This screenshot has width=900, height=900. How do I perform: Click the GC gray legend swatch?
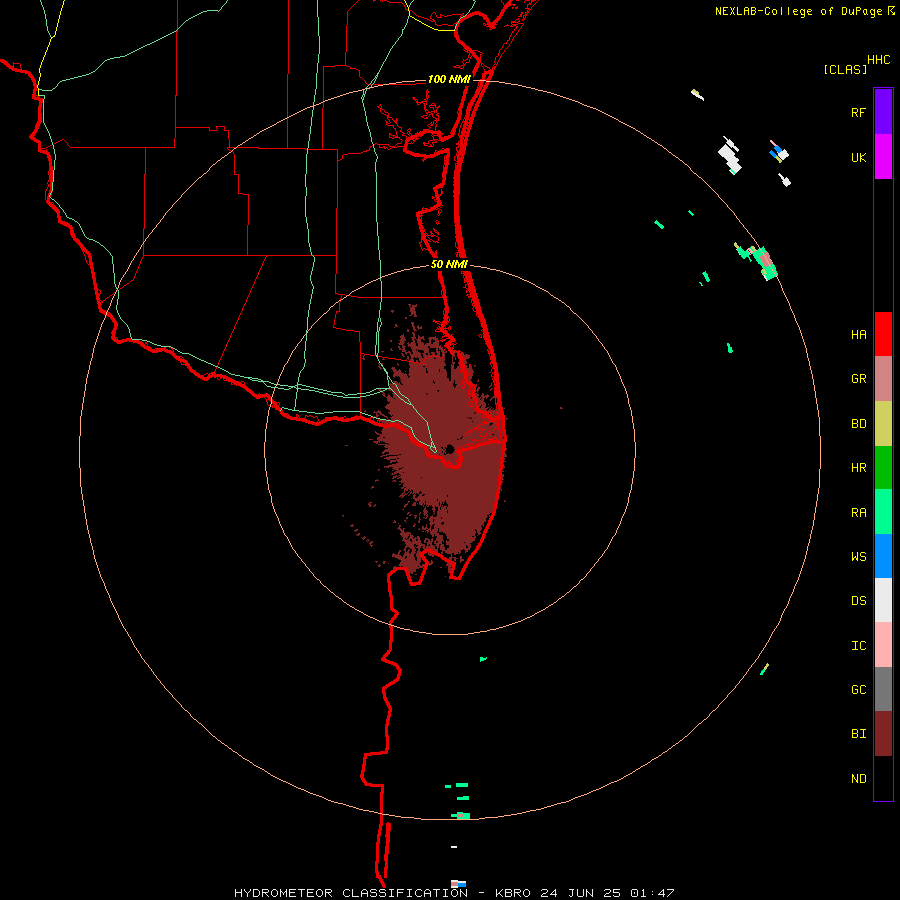[883, 689]
